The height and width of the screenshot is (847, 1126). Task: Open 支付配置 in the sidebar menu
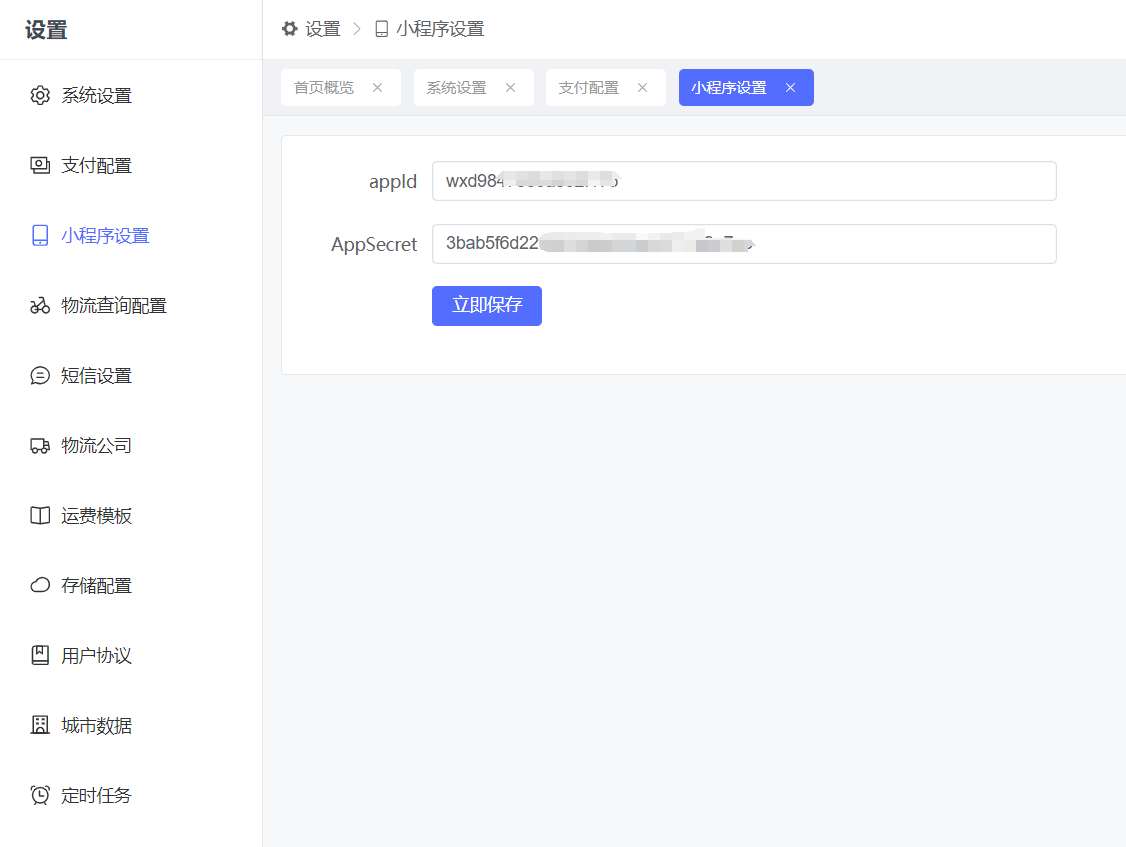[x=131, y=165]
